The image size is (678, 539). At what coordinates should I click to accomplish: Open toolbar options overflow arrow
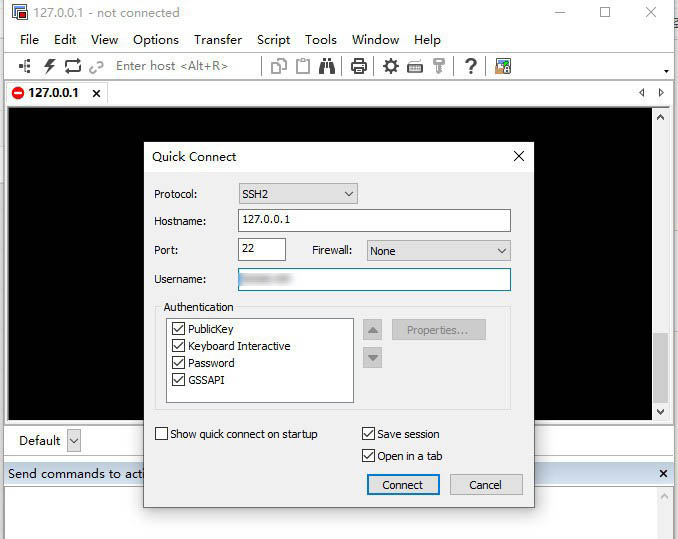tap(666, 71)
